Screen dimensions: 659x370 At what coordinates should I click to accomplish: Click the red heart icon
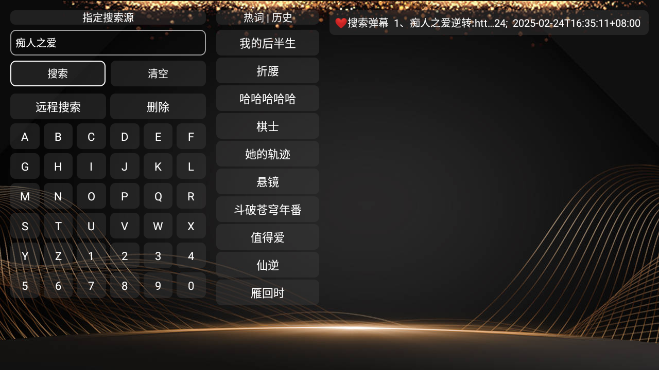[x=341, y=23]
